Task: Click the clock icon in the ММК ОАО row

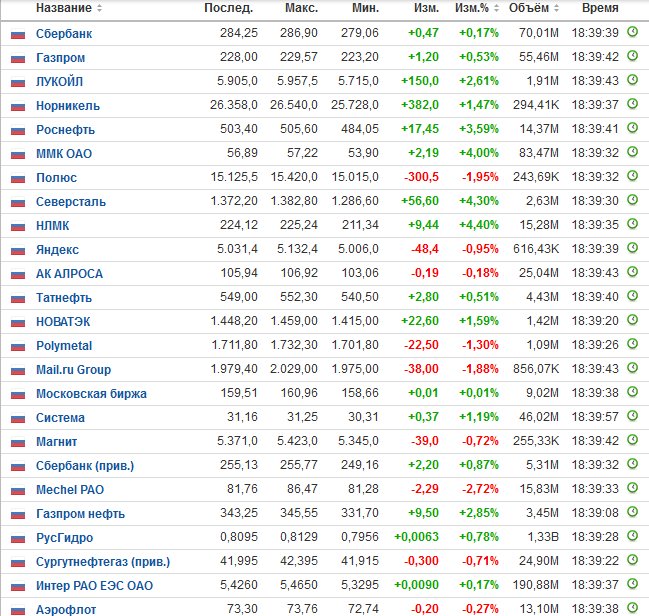Action: (632, 152)
